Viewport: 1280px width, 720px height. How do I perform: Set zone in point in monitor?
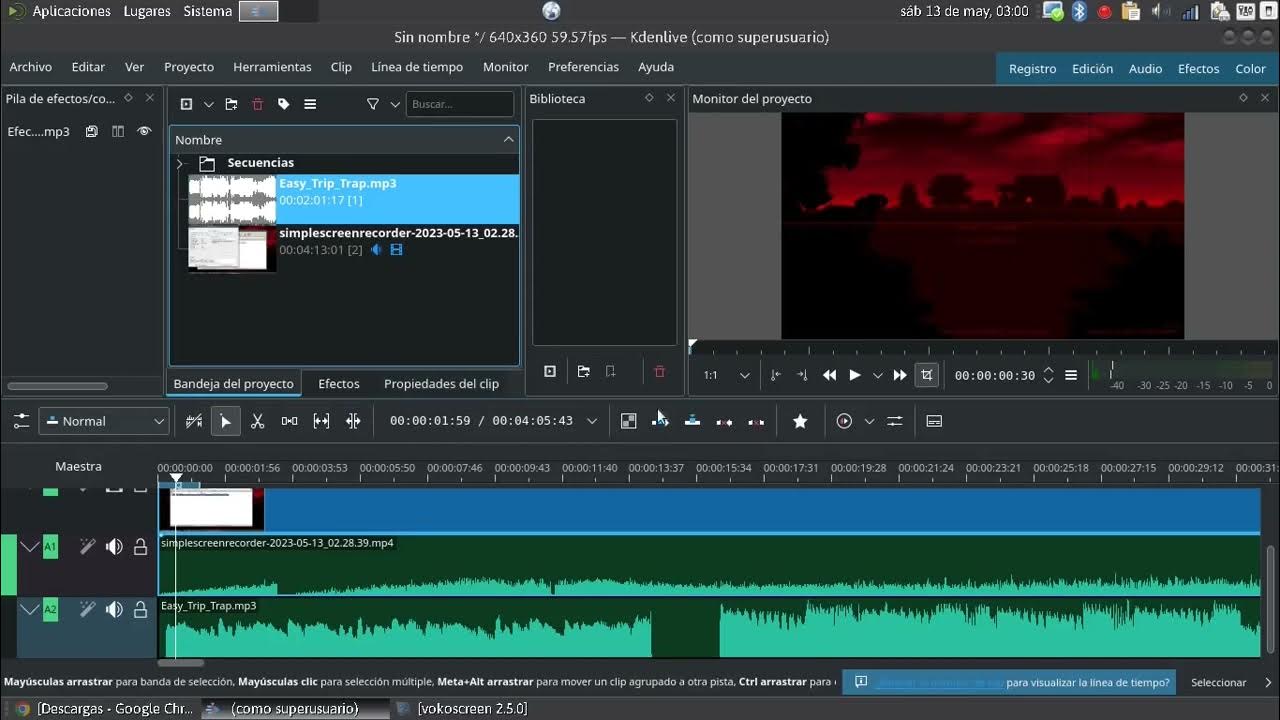(x=775, y=375)
